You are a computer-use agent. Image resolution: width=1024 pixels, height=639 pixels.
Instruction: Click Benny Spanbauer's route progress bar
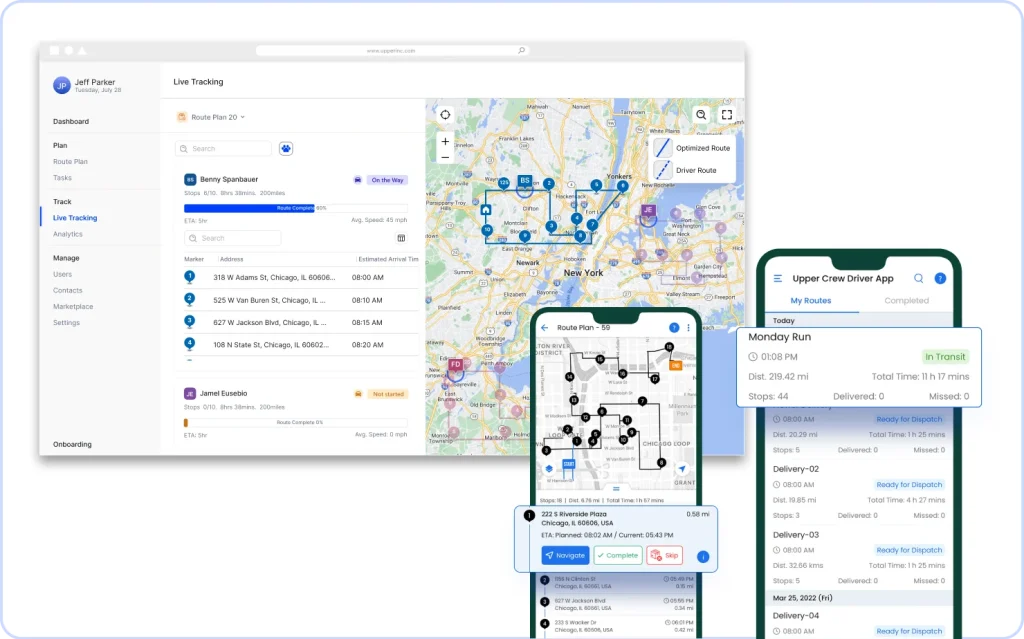click(296, 208)
